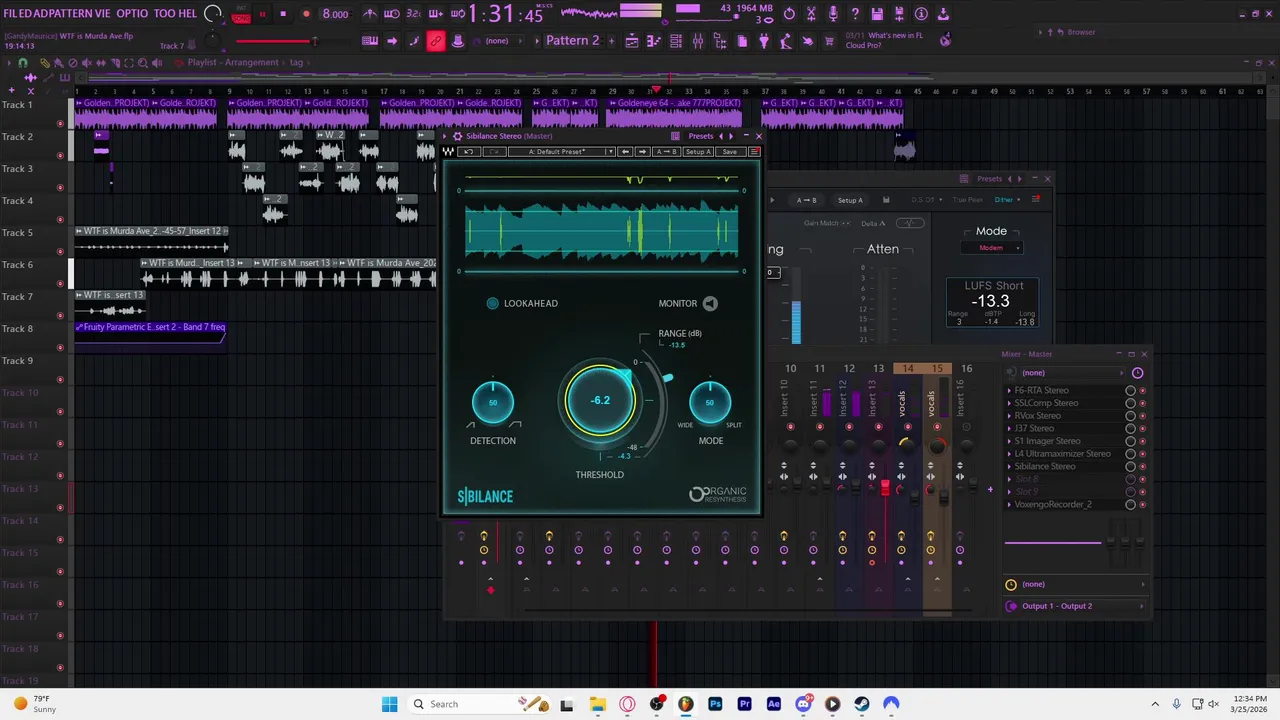The width and height of the screenshot is (1280, 720).
Task: Click Setup A in the Sibilance toolbar
Action: pyautogui.click(x=698, y=152)
